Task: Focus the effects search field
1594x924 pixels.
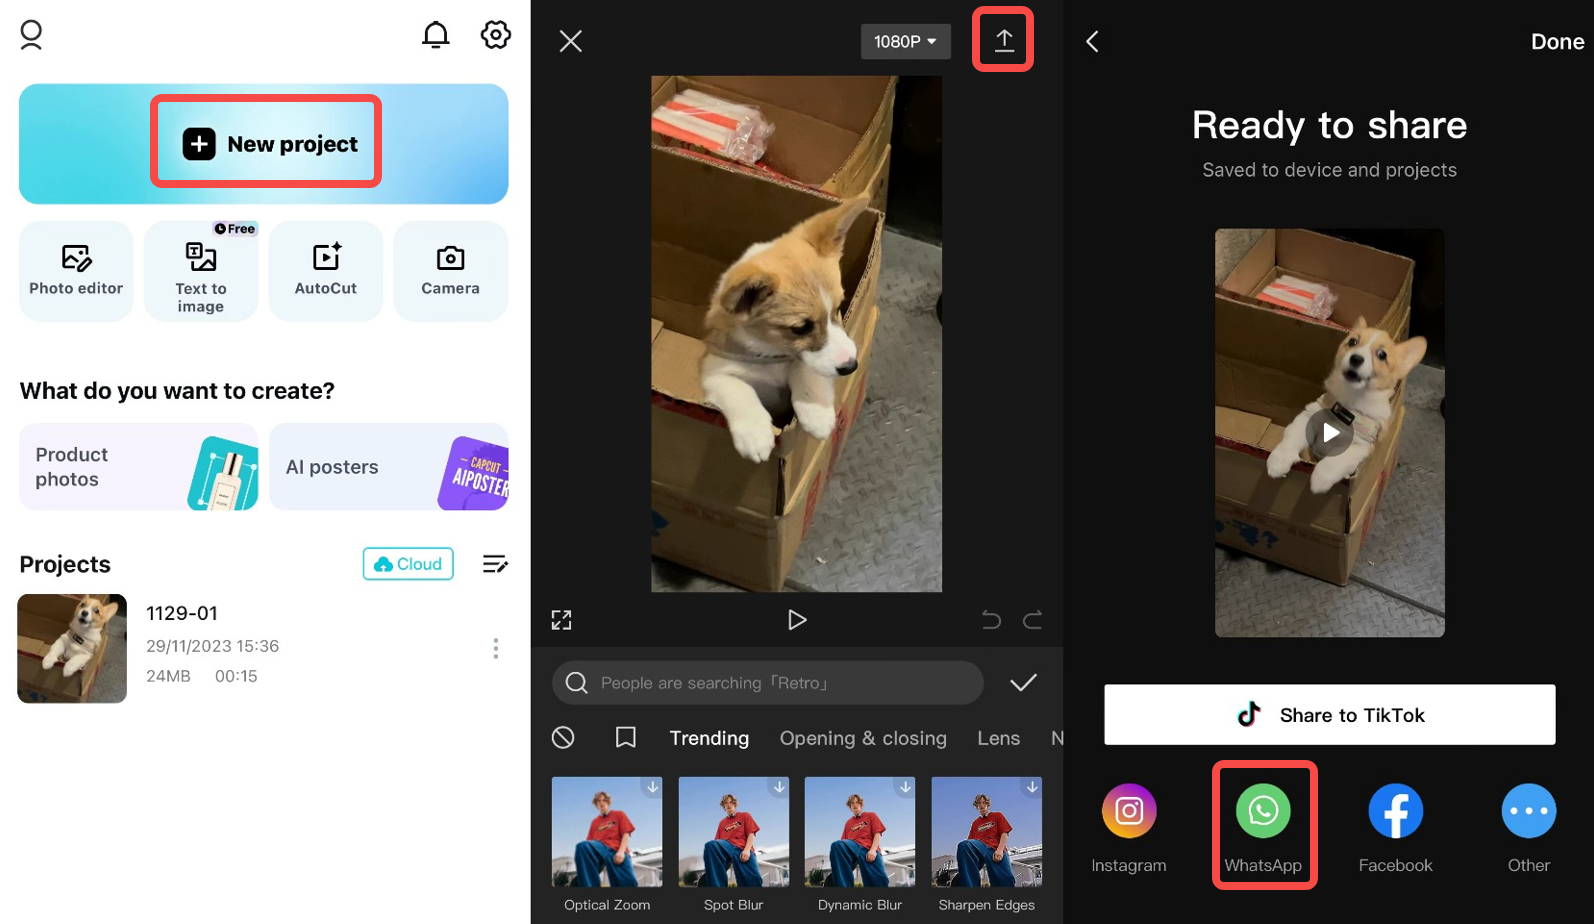Action: [x=768, y=683]
